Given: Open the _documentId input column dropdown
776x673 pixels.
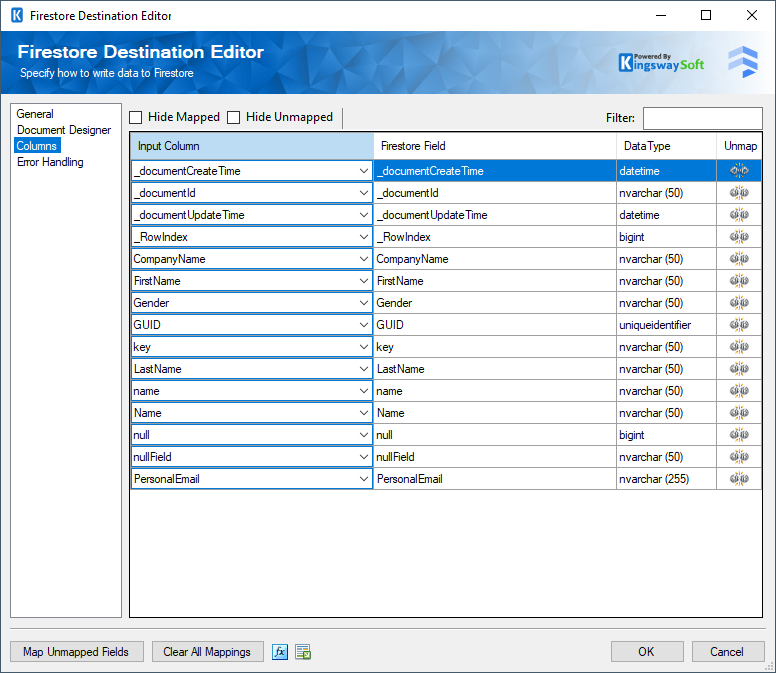Looking at the screenshot, I should (x=364, y=192).
